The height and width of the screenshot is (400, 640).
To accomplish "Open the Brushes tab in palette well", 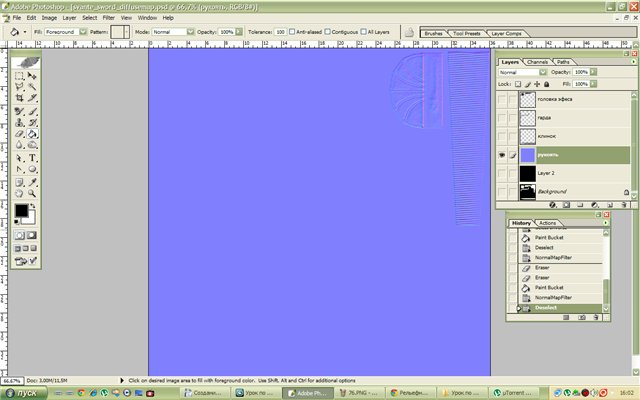I will (x=433, y=33).
